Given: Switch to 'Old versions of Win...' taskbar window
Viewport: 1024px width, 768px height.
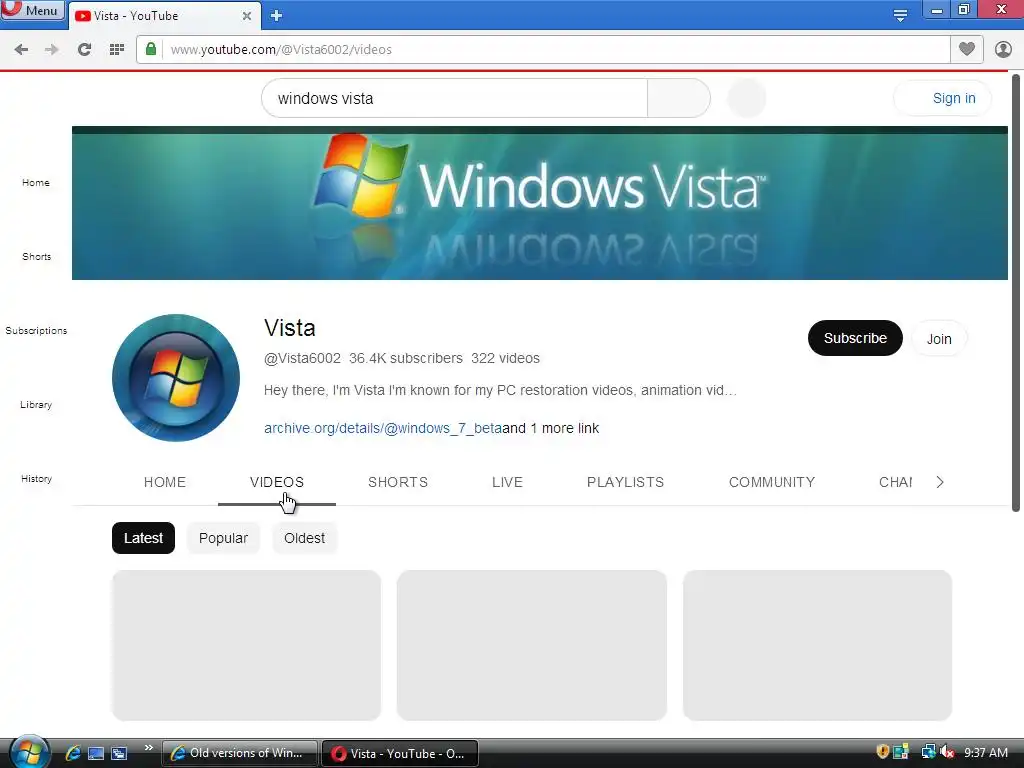Looking at the screenshot, I should point(240,753).
